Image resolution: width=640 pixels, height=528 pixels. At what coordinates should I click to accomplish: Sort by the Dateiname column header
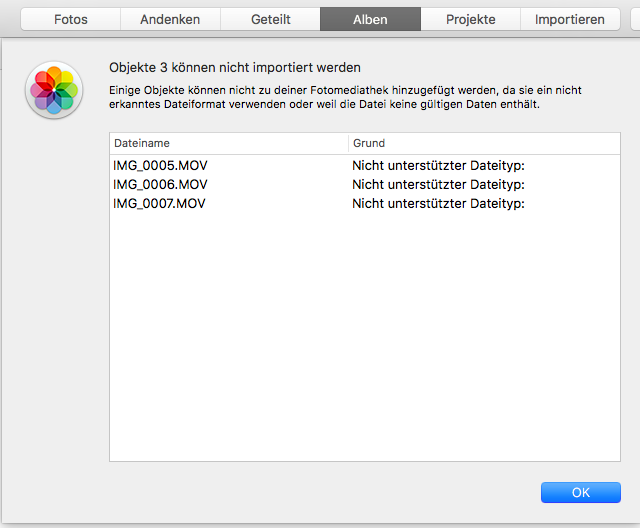pyautogui.click(x=228, y=143)
